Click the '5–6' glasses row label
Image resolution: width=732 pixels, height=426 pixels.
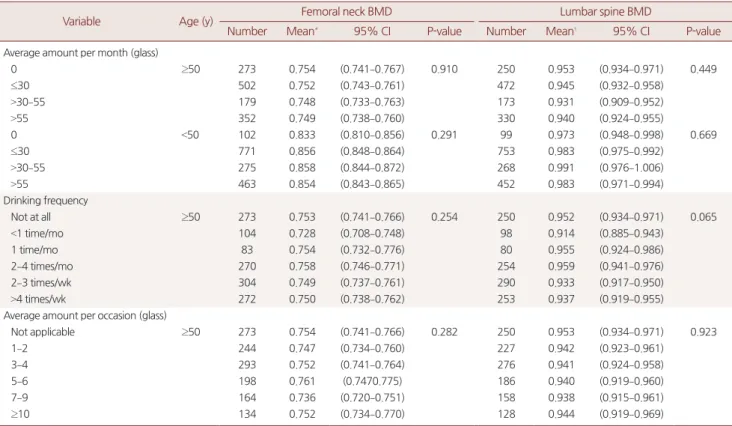[x=20, y=381]
